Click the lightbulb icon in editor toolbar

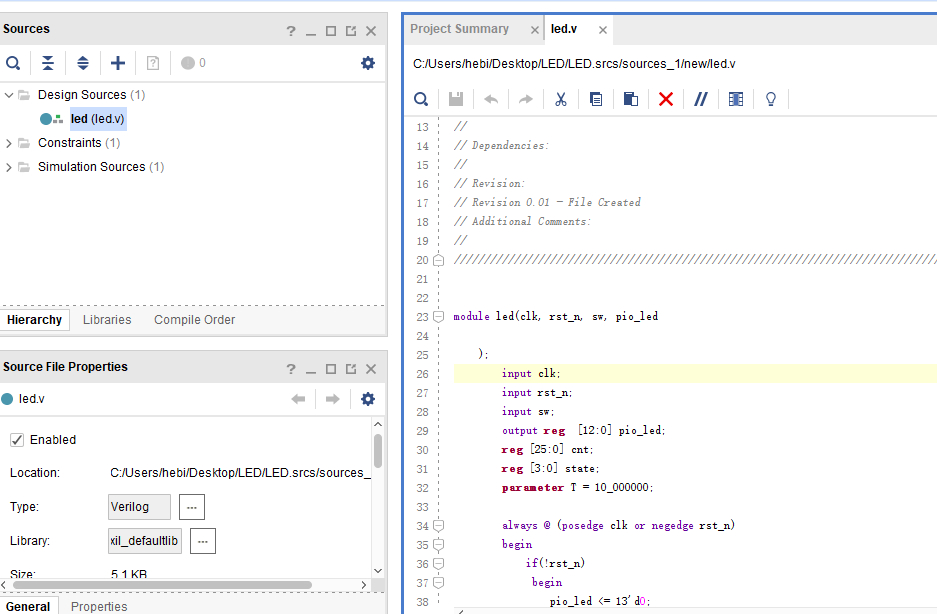(771, 99)
